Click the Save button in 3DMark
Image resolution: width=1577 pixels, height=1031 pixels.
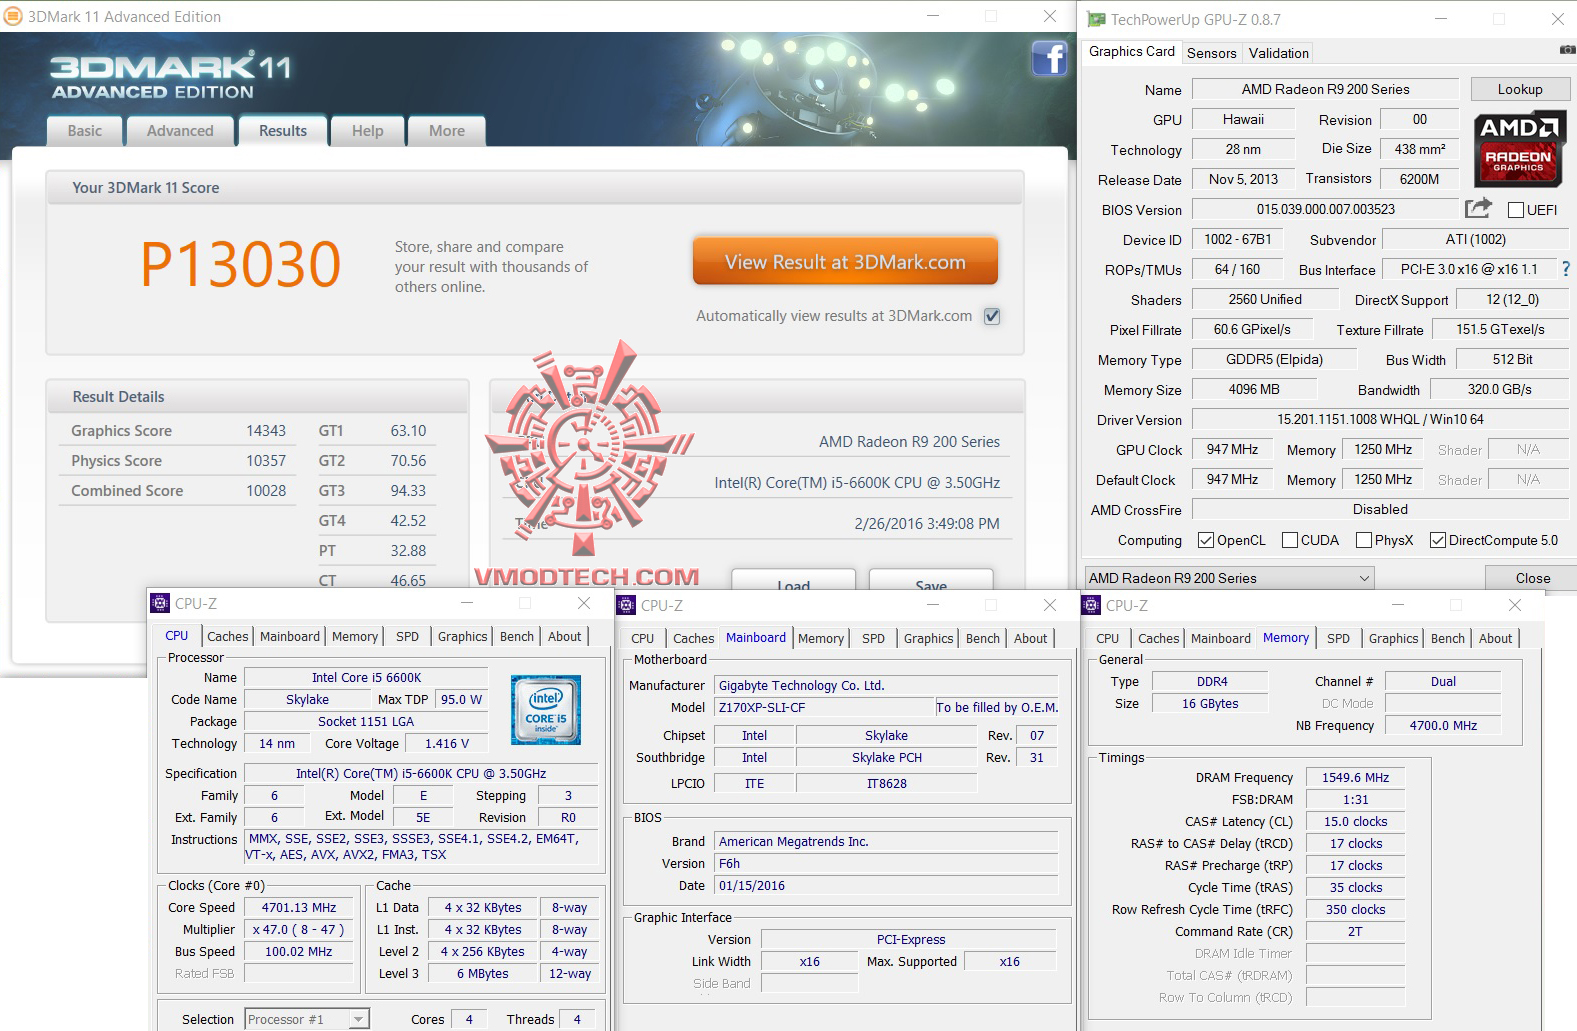coord(931,581)
